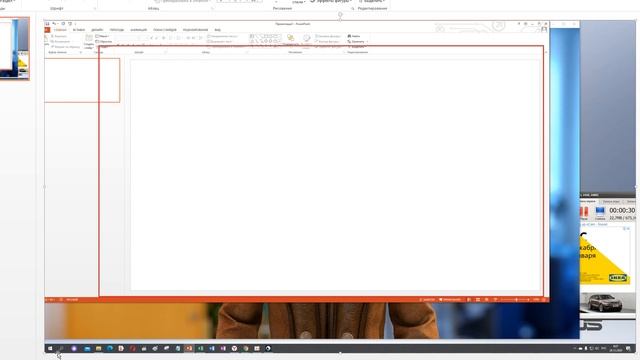The width and height of the screenshot is (640, 360).
Task: Click the Экспресс-стили quick styles icon
Action: tap(306, 39)
